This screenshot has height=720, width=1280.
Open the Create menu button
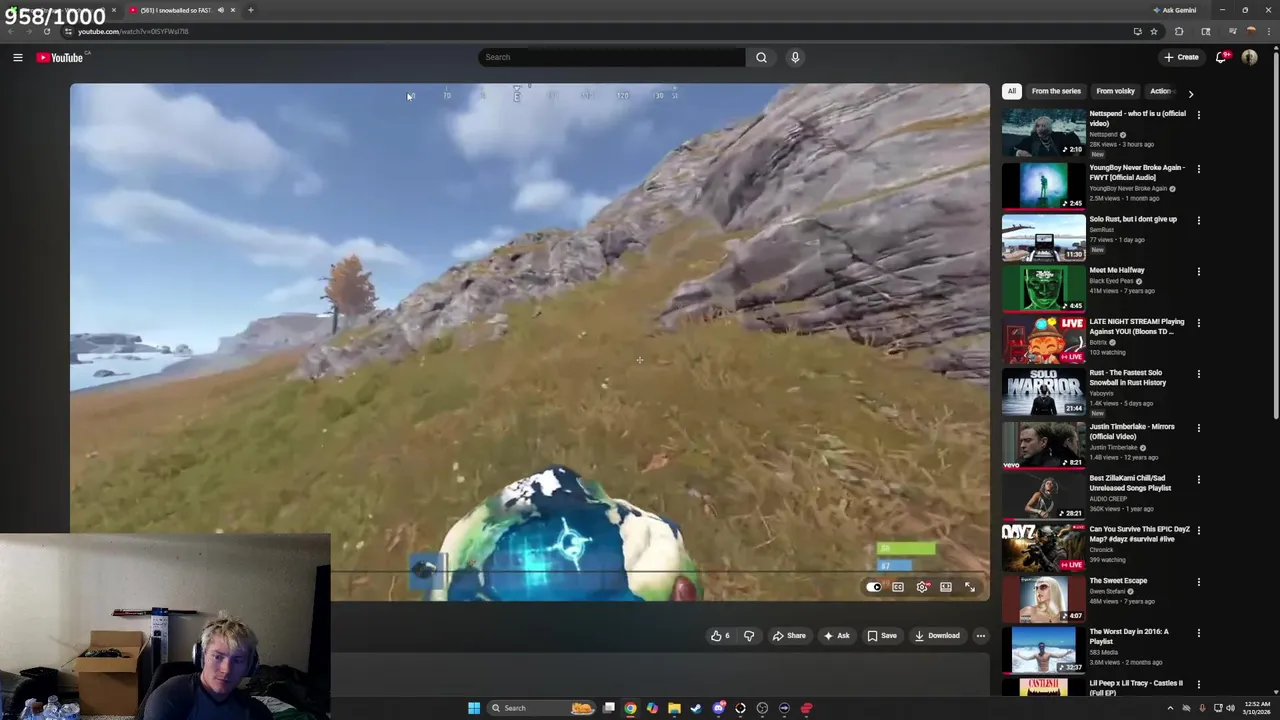pos(1181,57)
